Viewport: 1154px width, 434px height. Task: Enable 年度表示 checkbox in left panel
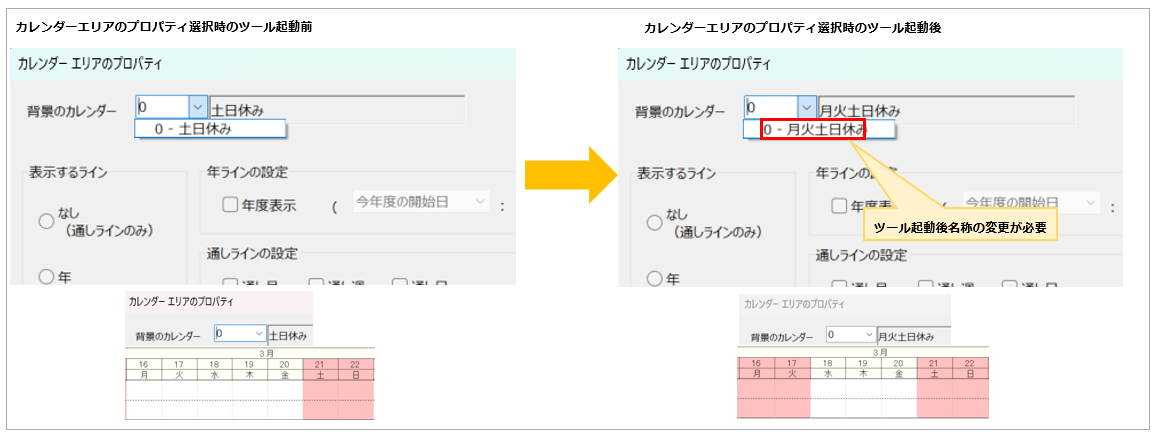coord(229,205)
